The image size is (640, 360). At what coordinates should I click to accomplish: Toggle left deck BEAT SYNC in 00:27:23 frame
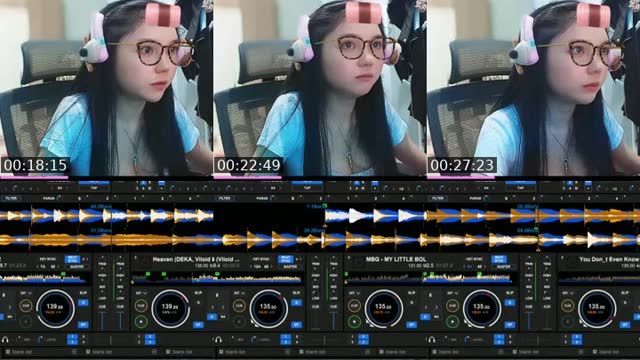click(499, 259)
